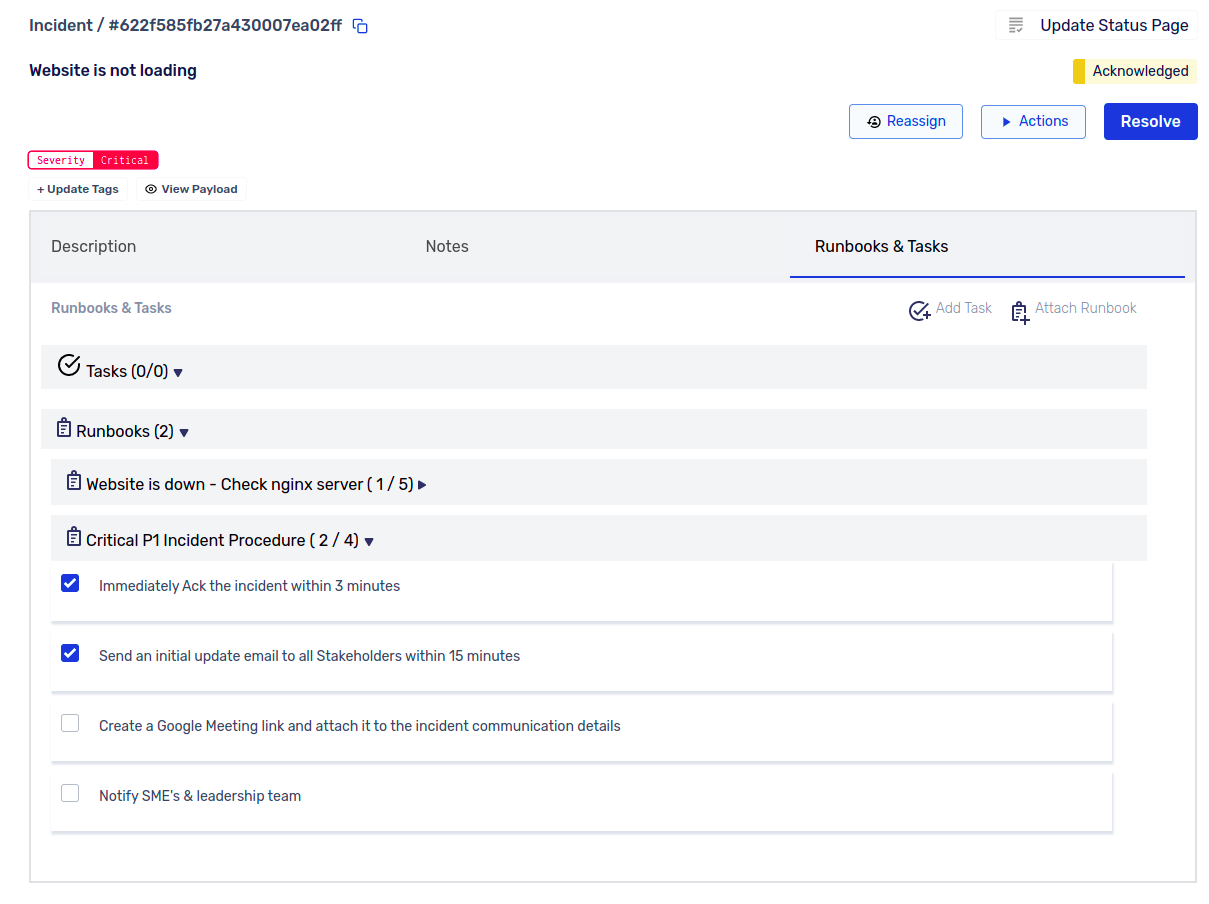Screen dimensions: 1209x904
Task: Click text Immediately Ack the incident within 3 minutes
Action: (x=249, y=586)
